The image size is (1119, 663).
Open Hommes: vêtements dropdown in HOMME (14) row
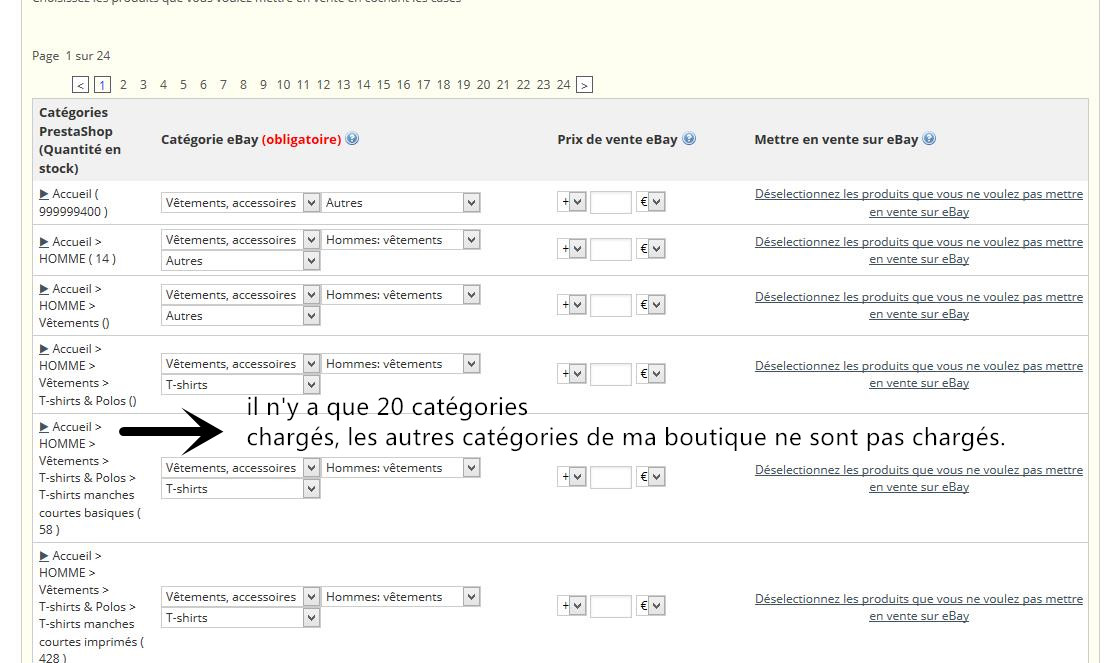tap(400, 240)
